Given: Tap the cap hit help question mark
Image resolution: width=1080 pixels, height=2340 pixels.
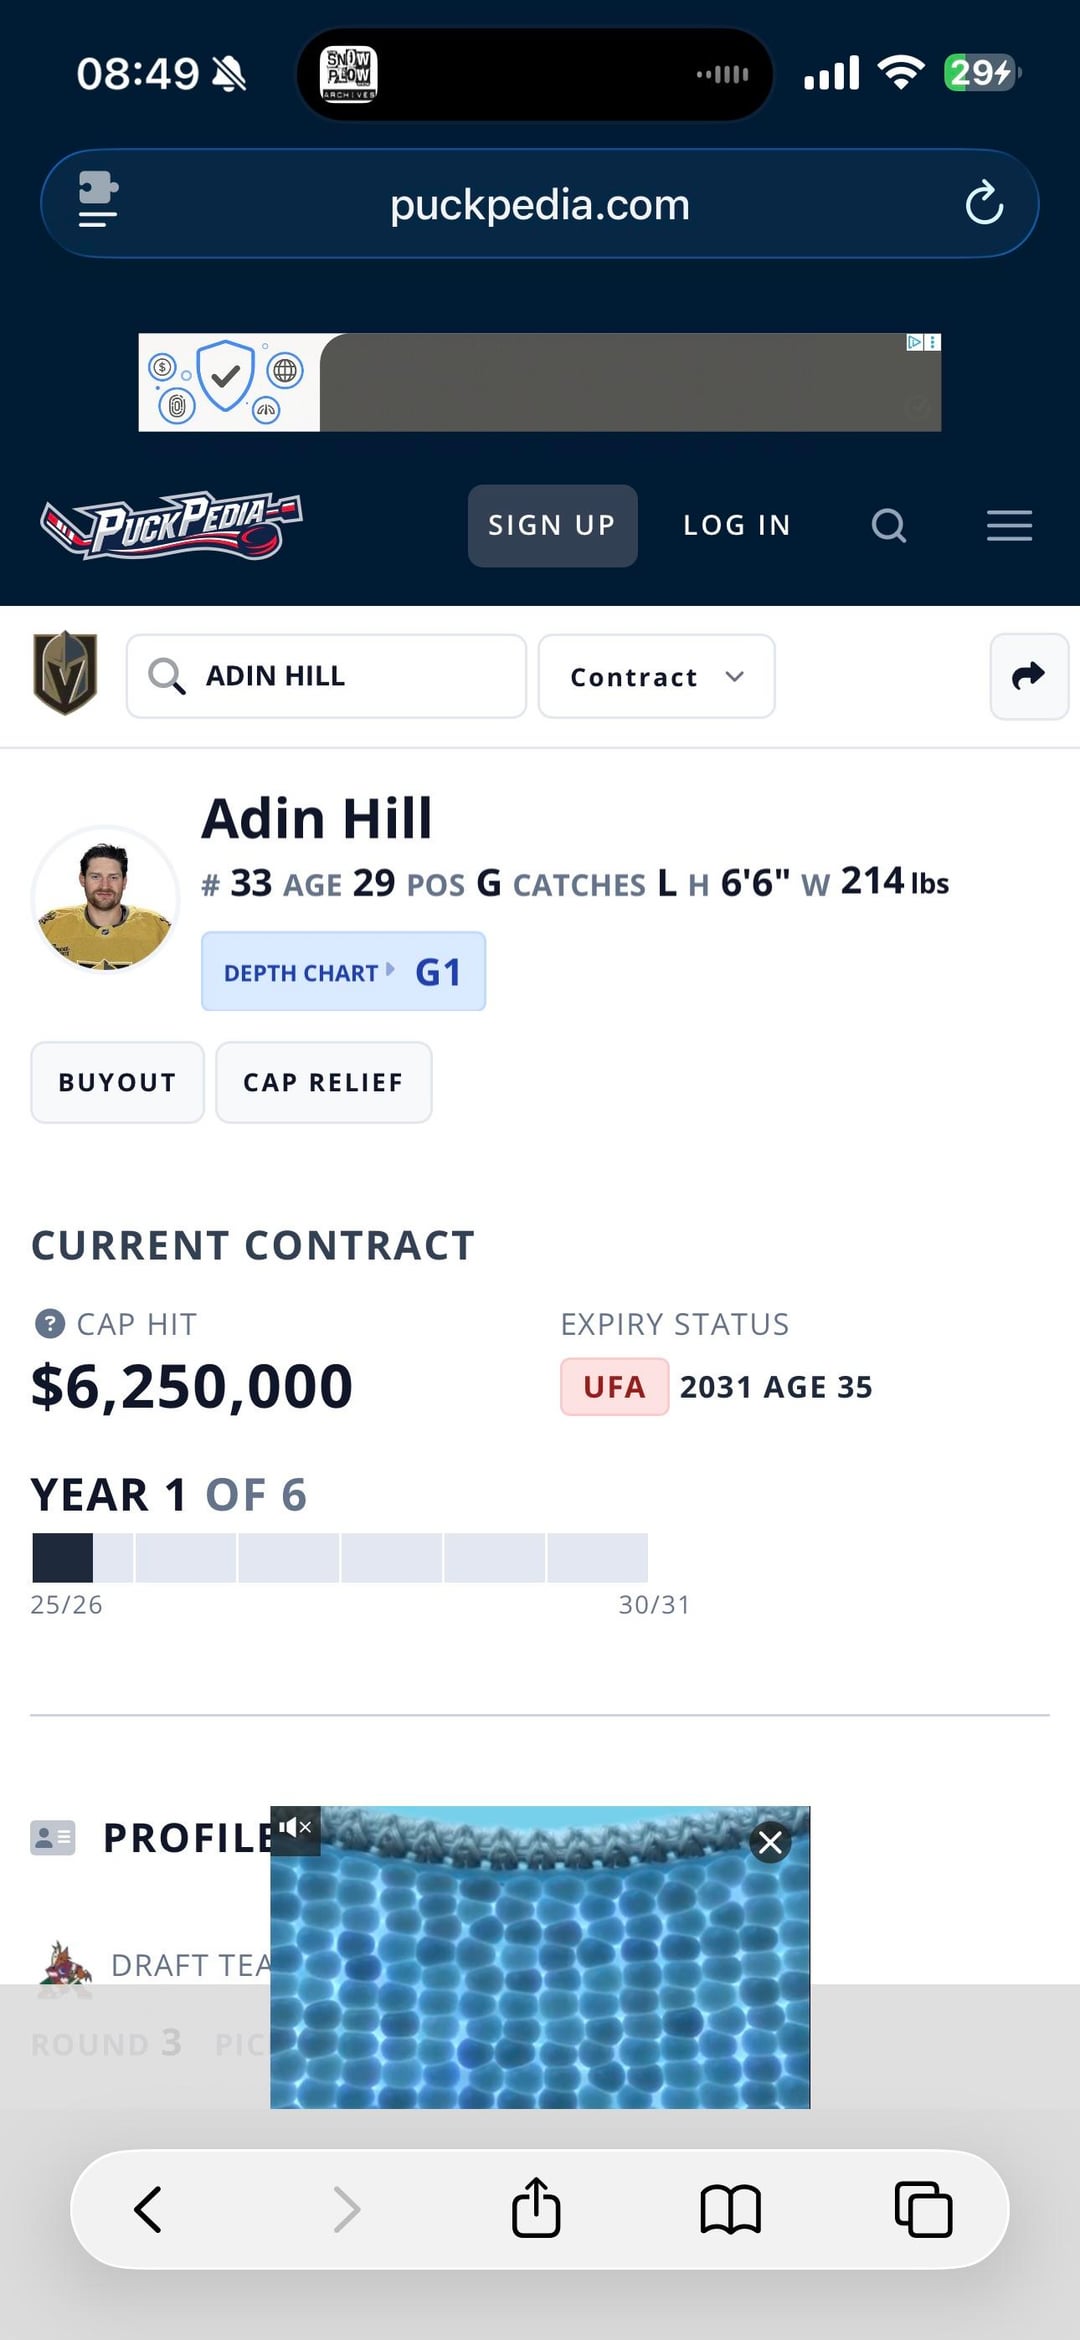Looking at the screenshot, I should point(50,1324).
